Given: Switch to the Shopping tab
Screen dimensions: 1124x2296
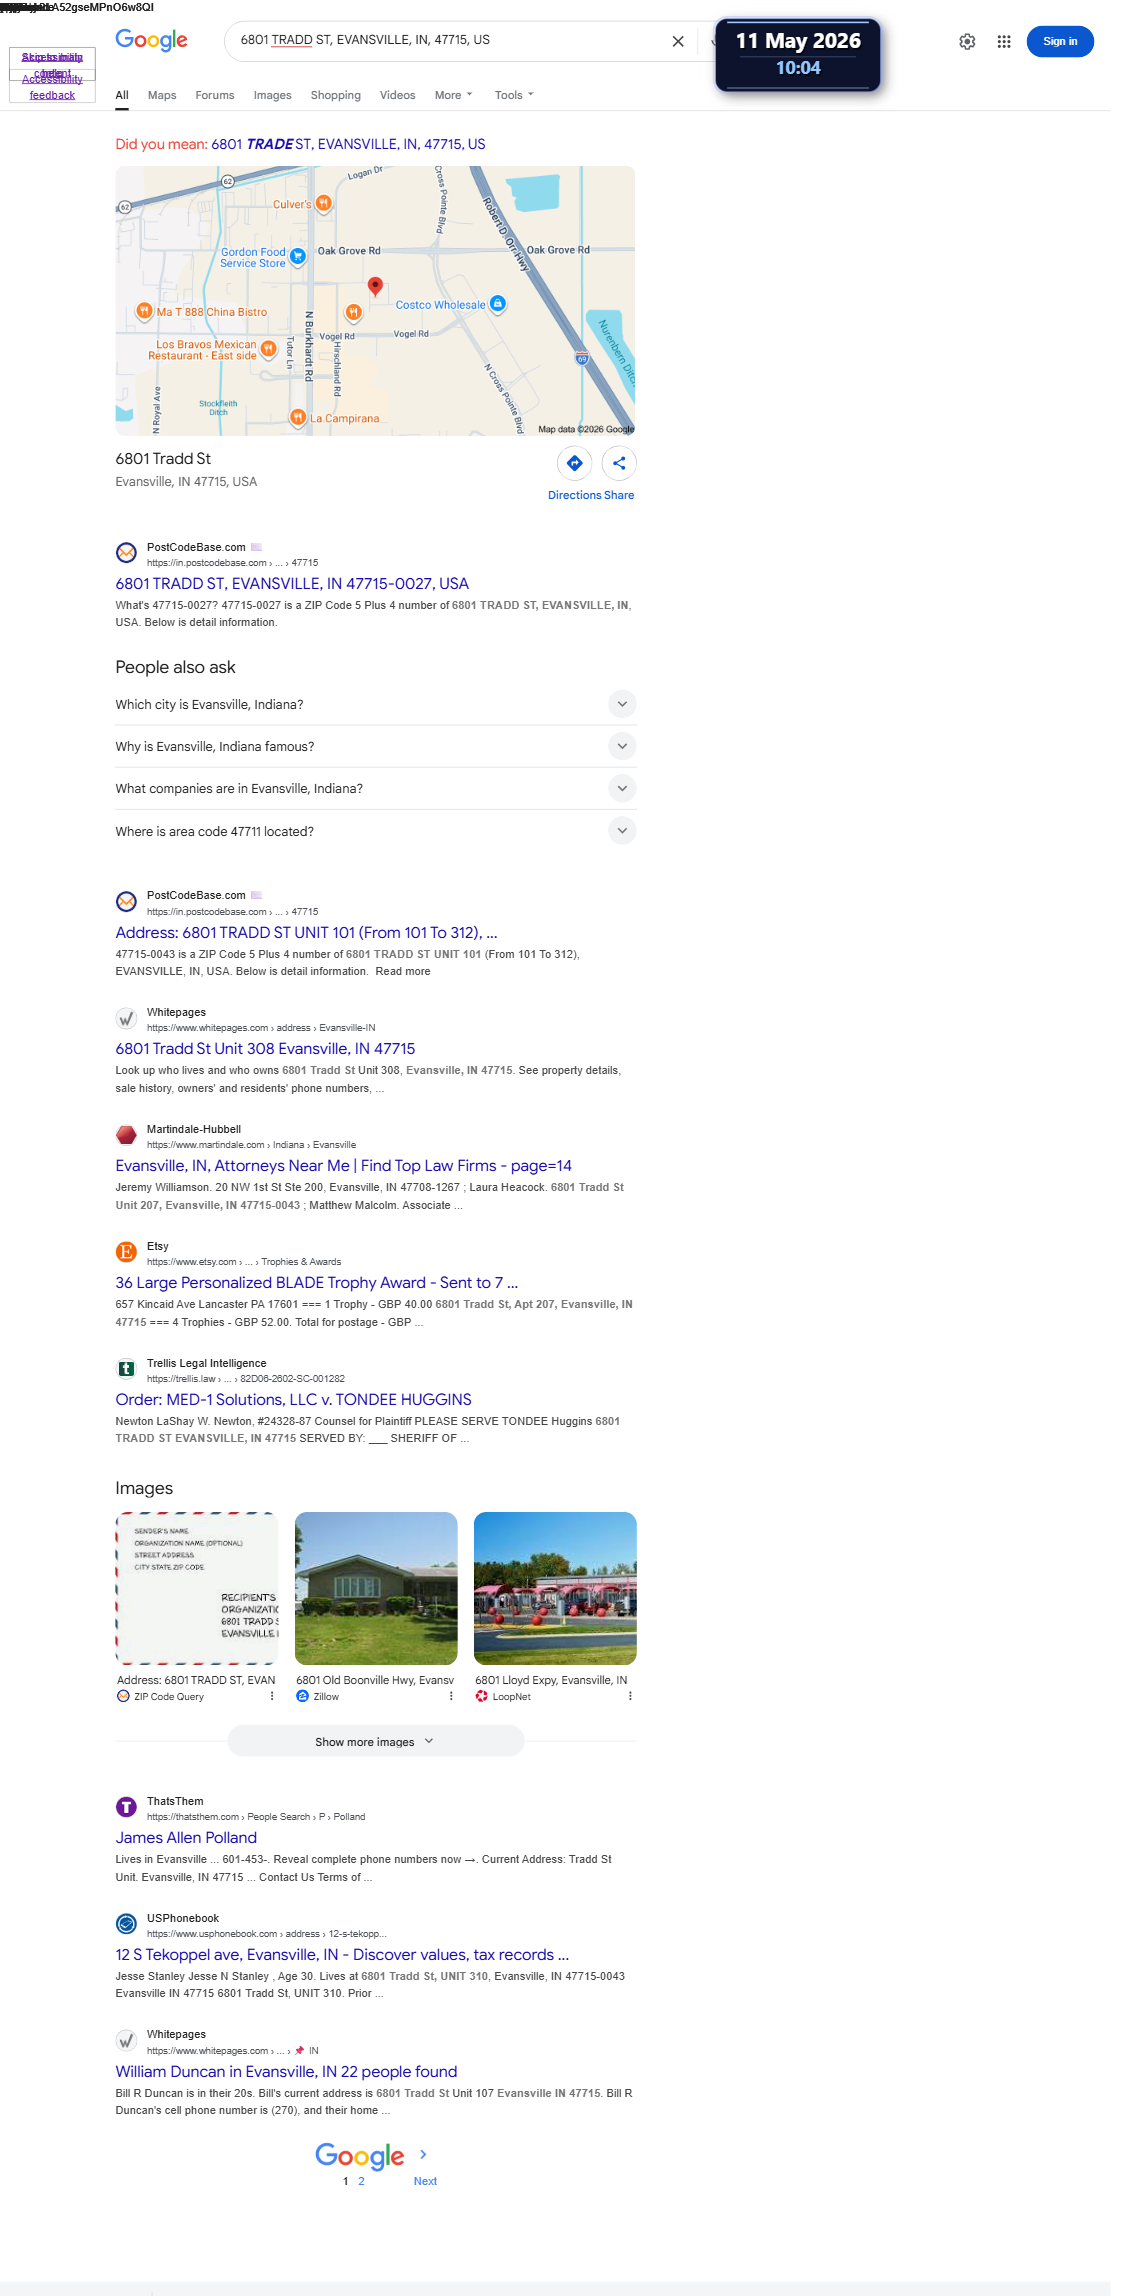Looking at the screenshot, I should [x=336, y=95].
